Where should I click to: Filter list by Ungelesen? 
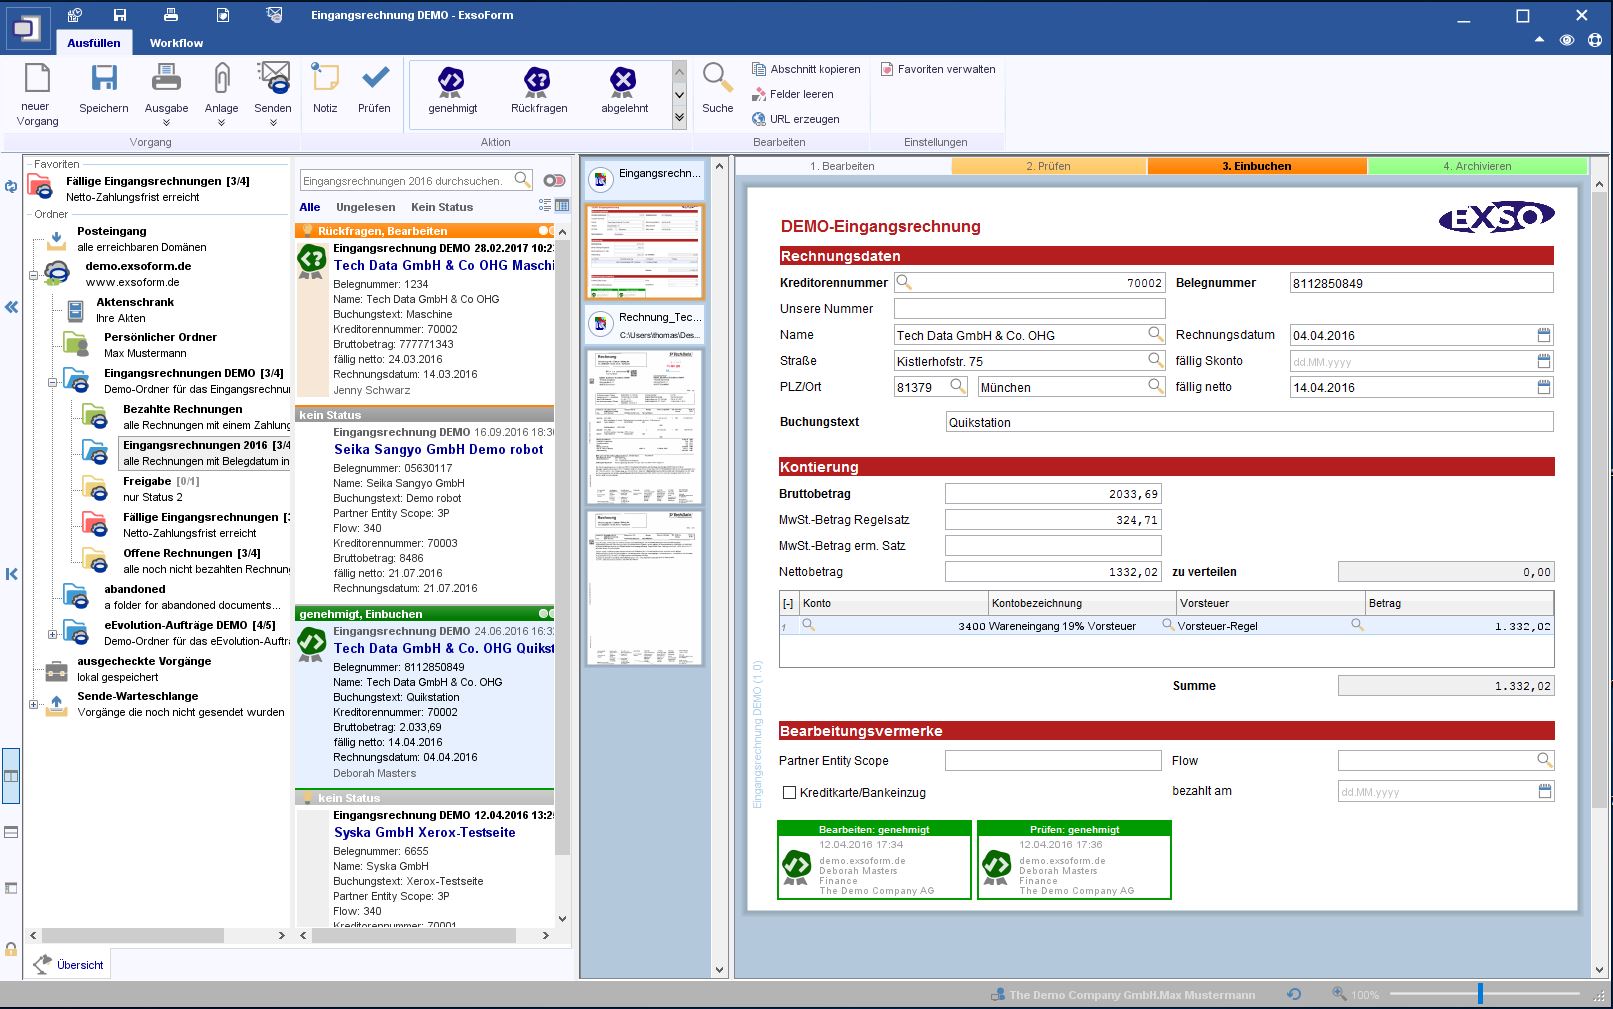pyautogui.click(x=365, y=207)
